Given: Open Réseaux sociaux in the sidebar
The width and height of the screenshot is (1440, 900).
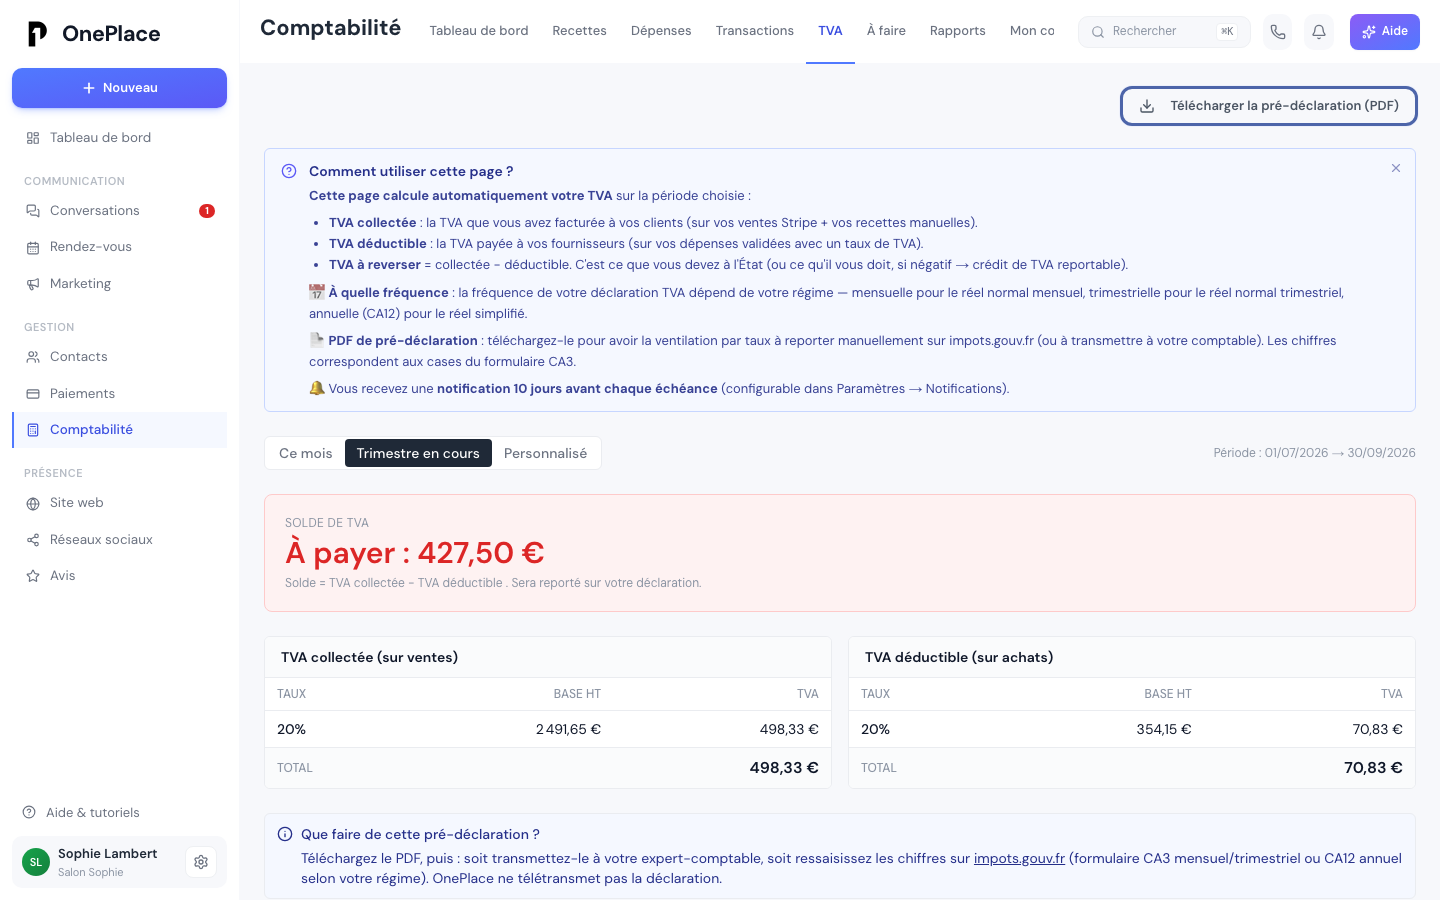Looking at the screenshot, I should pyautogui.click(x=120, y=540).
